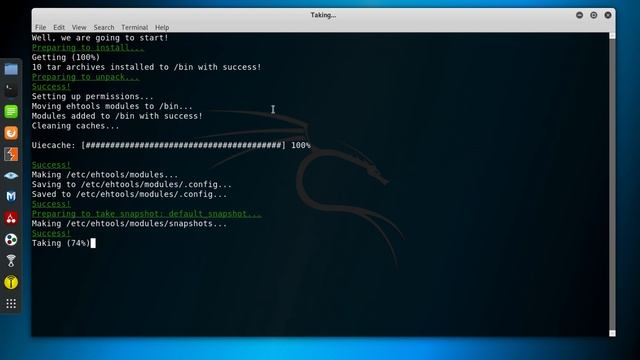Launch the Terminal icon in the dock
The image size is (640, 360).
point(11,90)
